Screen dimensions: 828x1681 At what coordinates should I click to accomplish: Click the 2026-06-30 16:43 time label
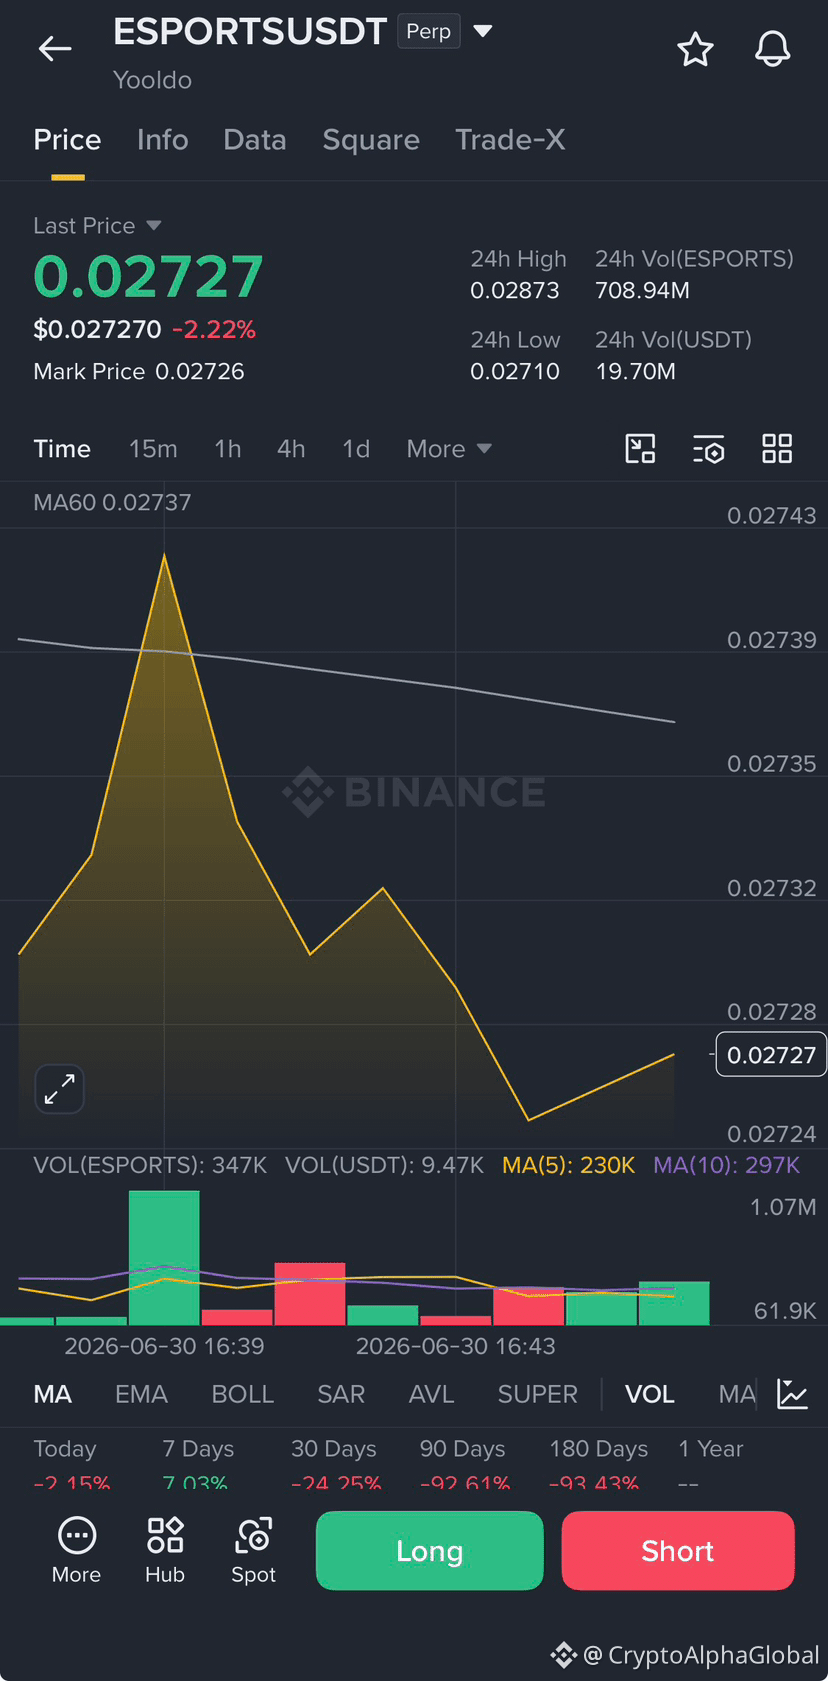tap(456, 1346)
